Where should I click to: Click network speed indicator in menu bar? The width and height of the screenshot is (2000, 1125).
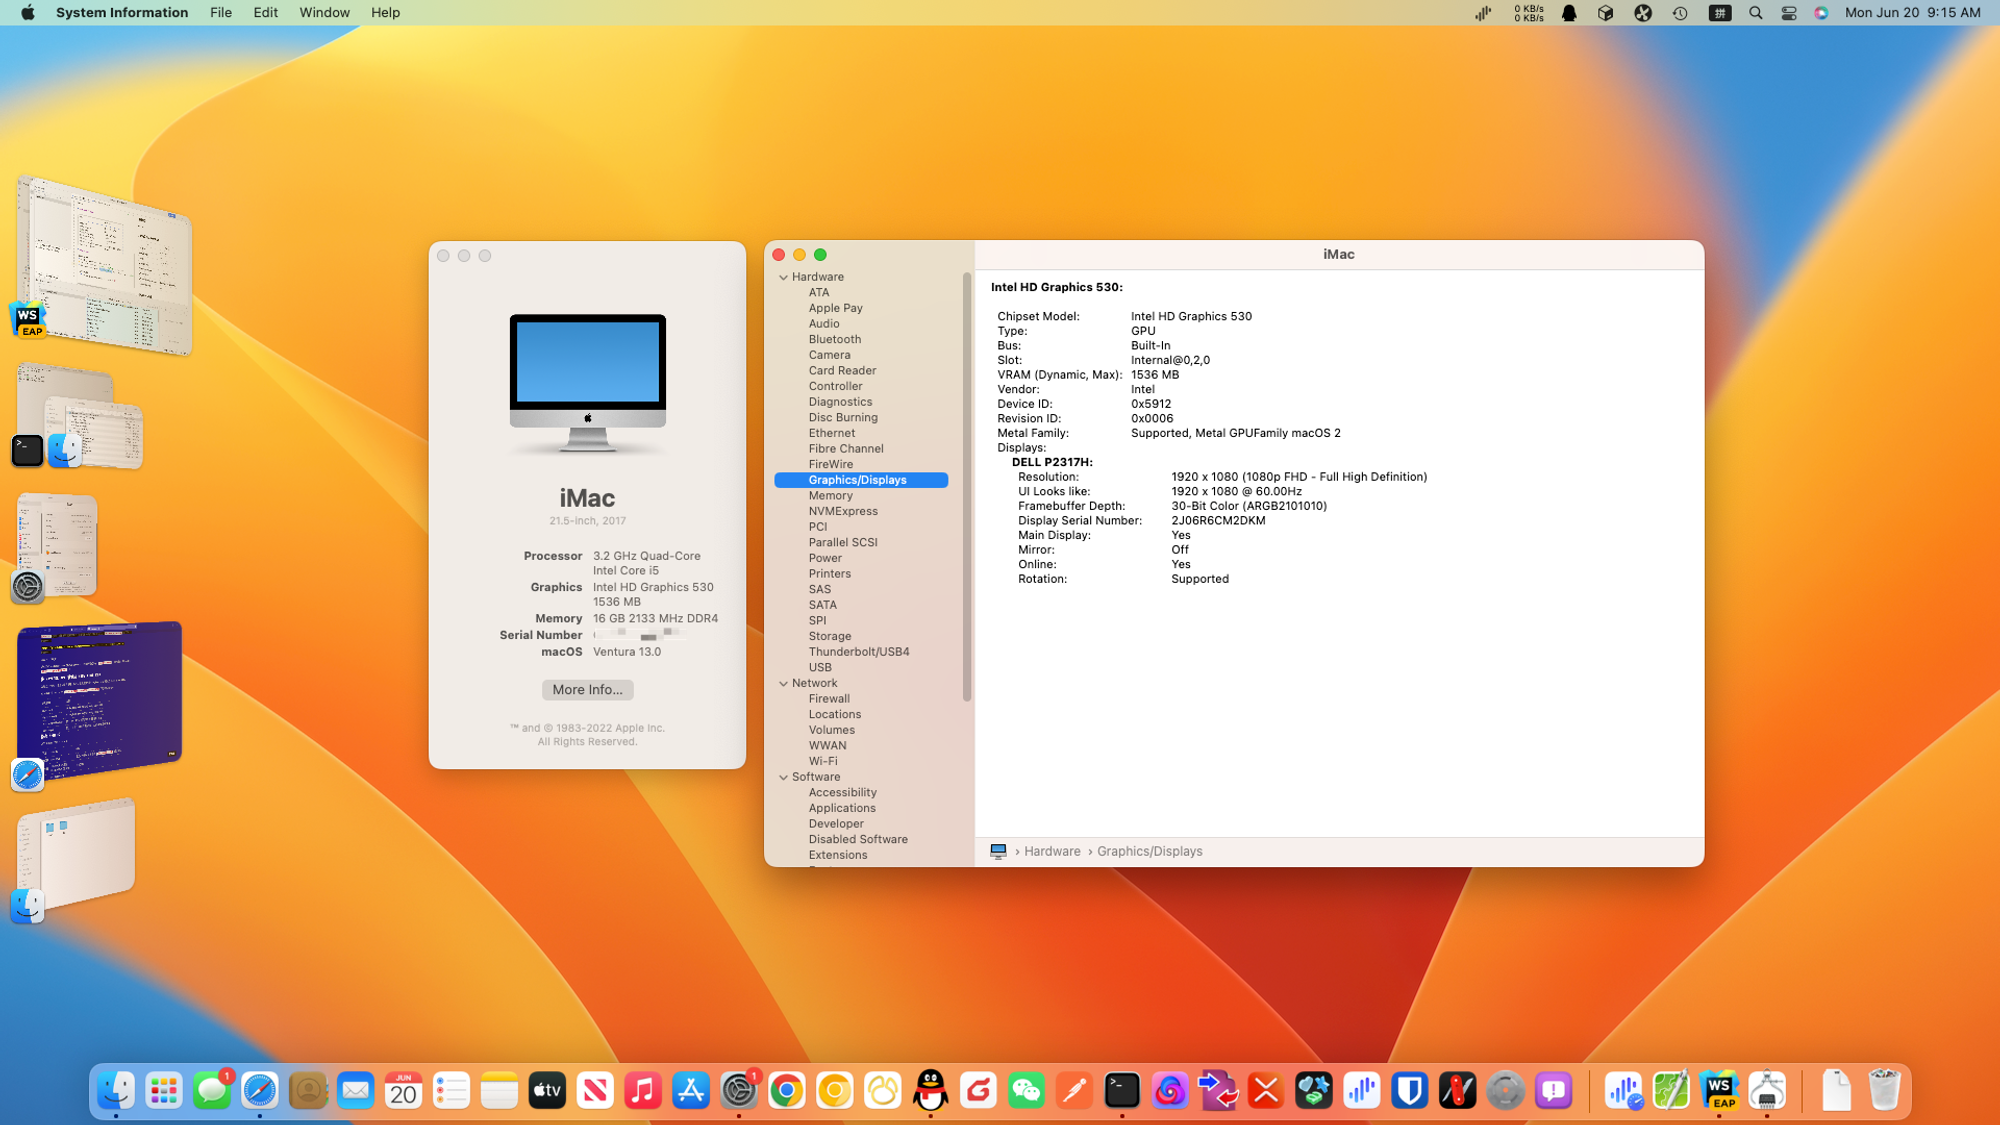[1528, 13]
